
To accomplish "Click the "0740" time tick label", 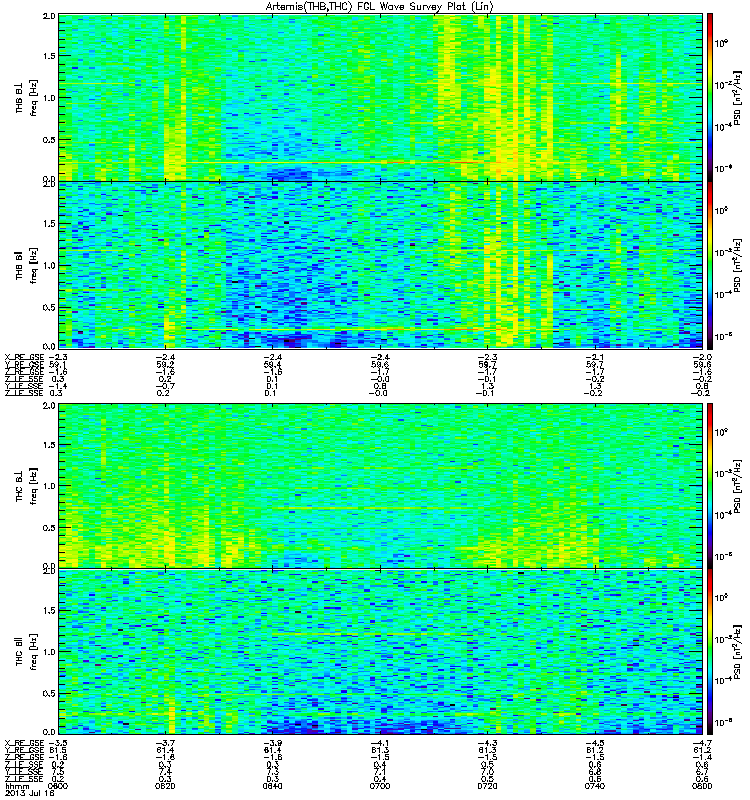I will coord(595,786).
